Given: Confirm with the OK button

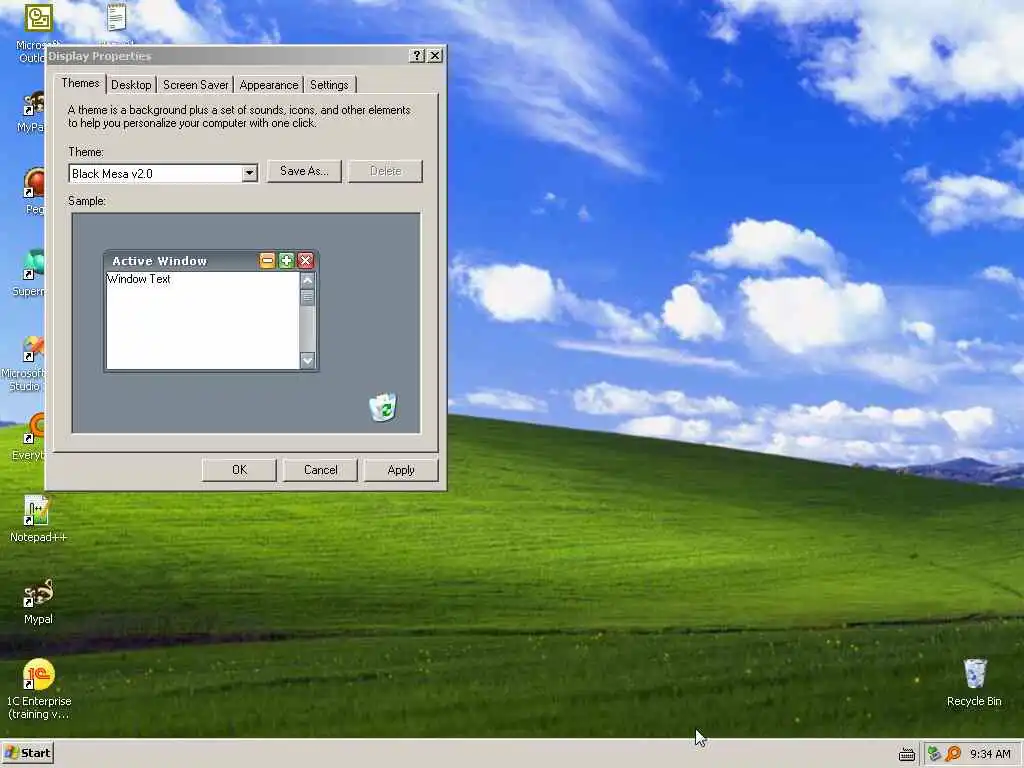Looking at the screenshot, I should (x=239, y=470).
